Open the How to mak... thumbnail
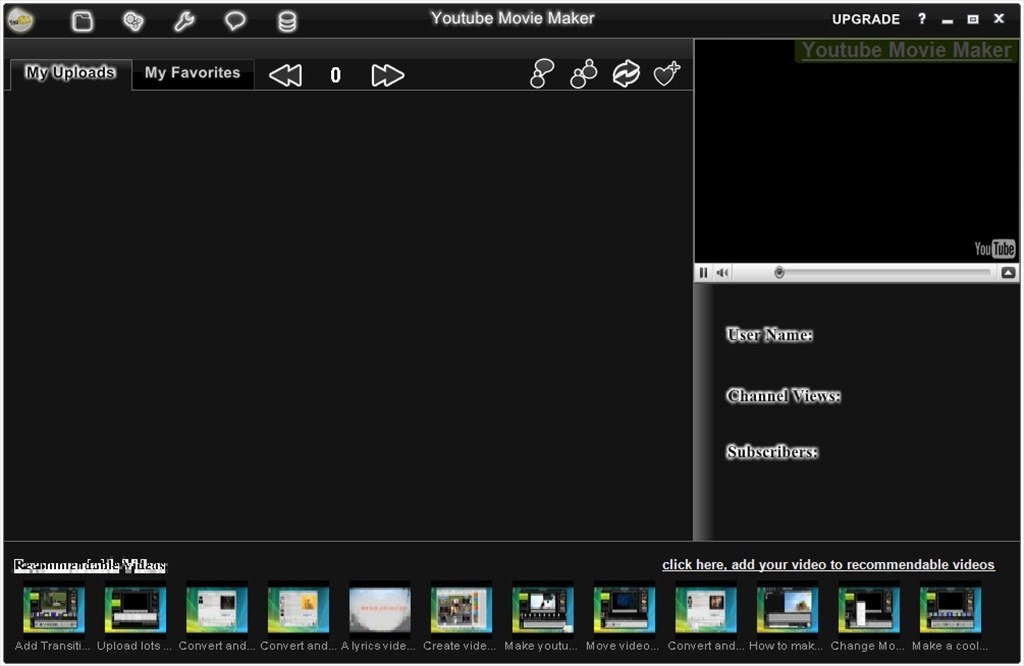Viewport: 1024px width, 666px height. click(x=787, y=610)
